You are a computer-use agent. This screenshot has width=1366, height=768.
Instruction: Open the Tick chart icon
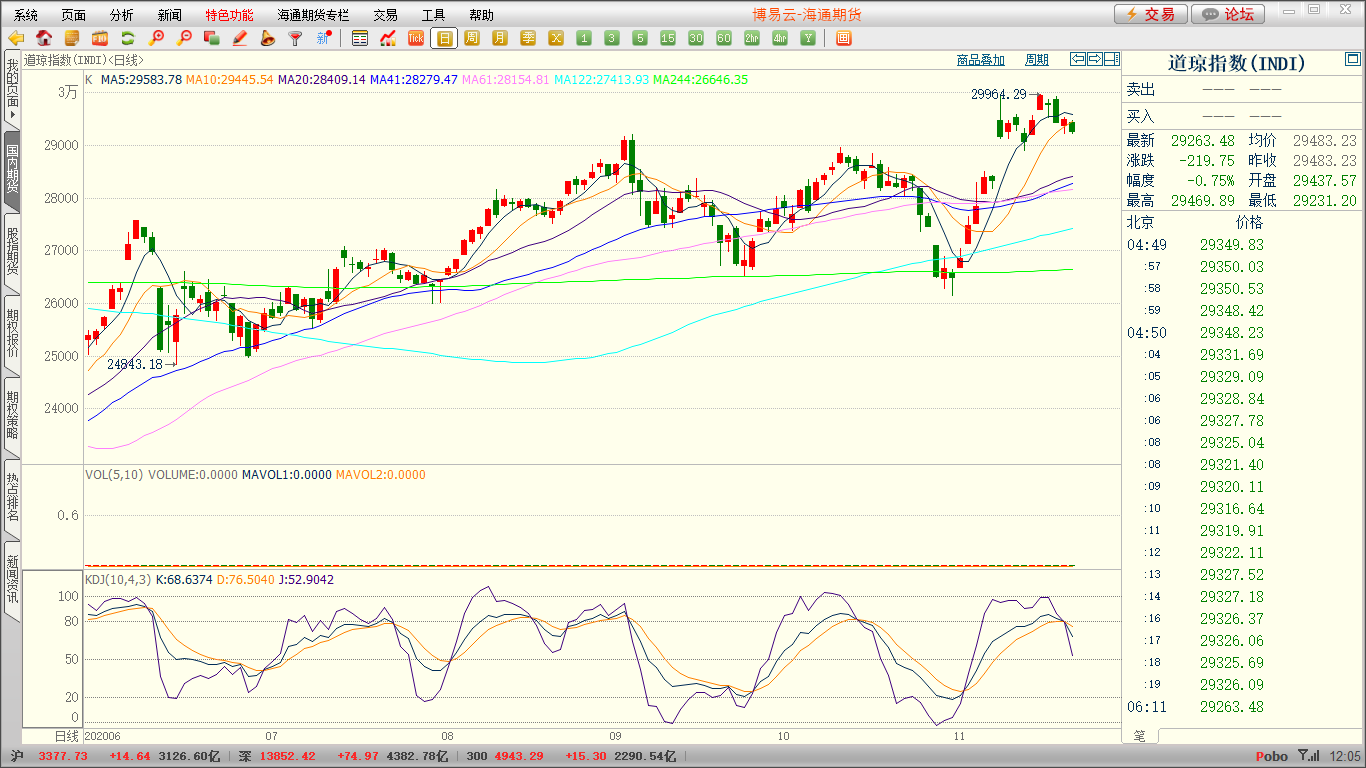416,39
